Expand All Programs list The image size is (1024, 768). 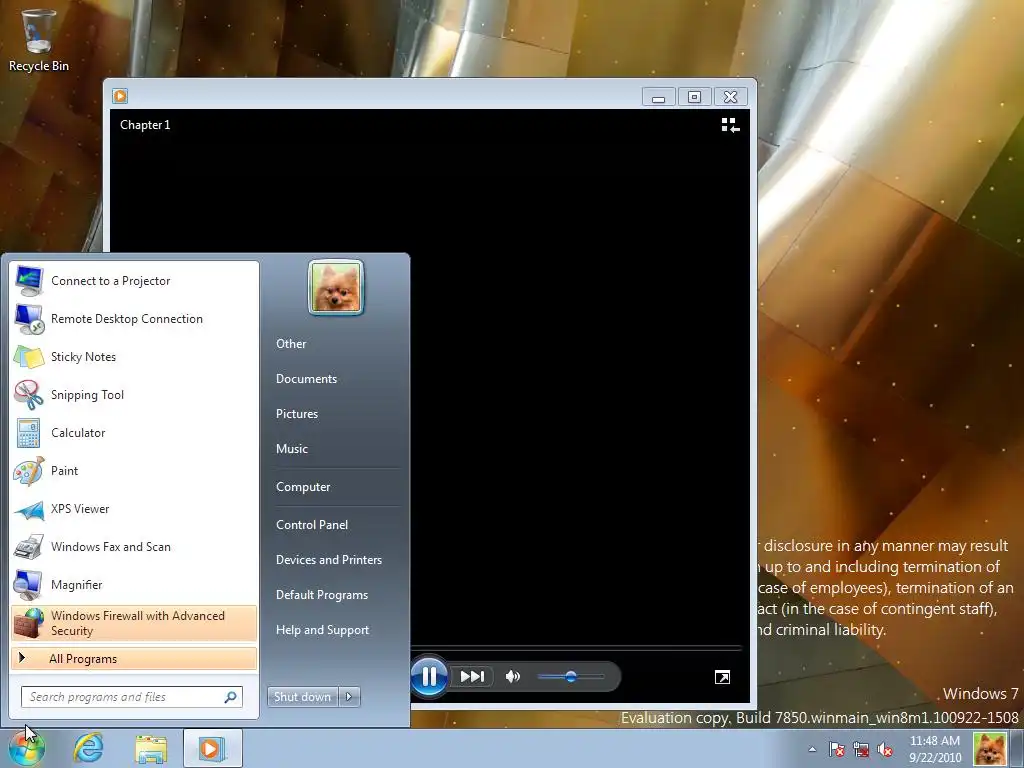coord(134,658)
